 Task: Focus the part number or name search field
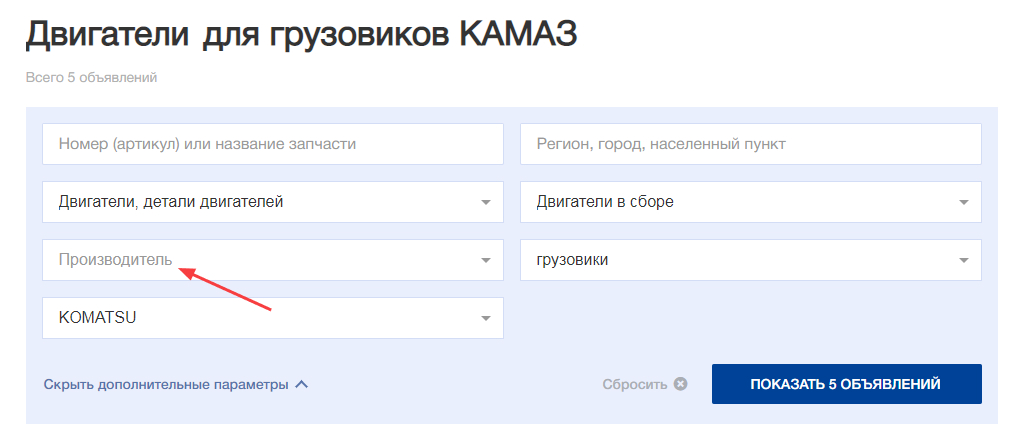[272, 144]
